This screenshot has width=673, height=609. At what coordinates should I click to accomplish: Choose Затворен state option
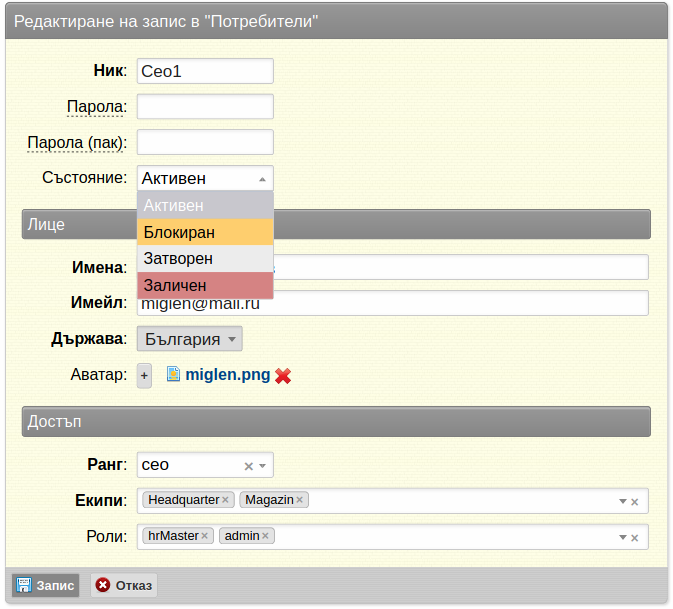coord(205,259)
